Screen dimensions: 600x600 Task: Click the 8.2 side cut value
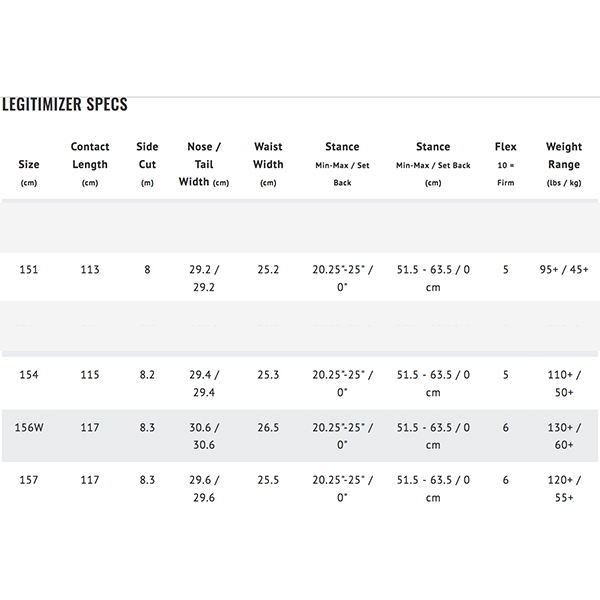tap(147, 375)
